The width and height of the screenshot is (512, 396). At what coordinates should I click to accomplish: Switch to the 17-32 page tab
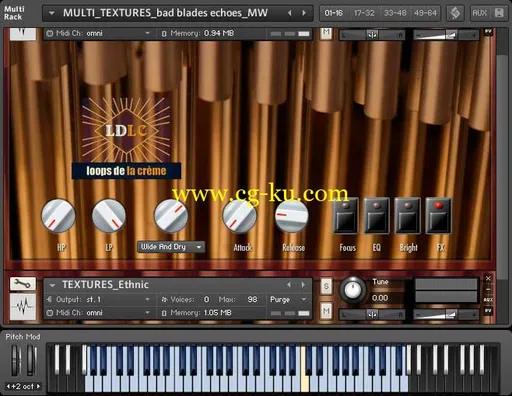tap(364, 13)
